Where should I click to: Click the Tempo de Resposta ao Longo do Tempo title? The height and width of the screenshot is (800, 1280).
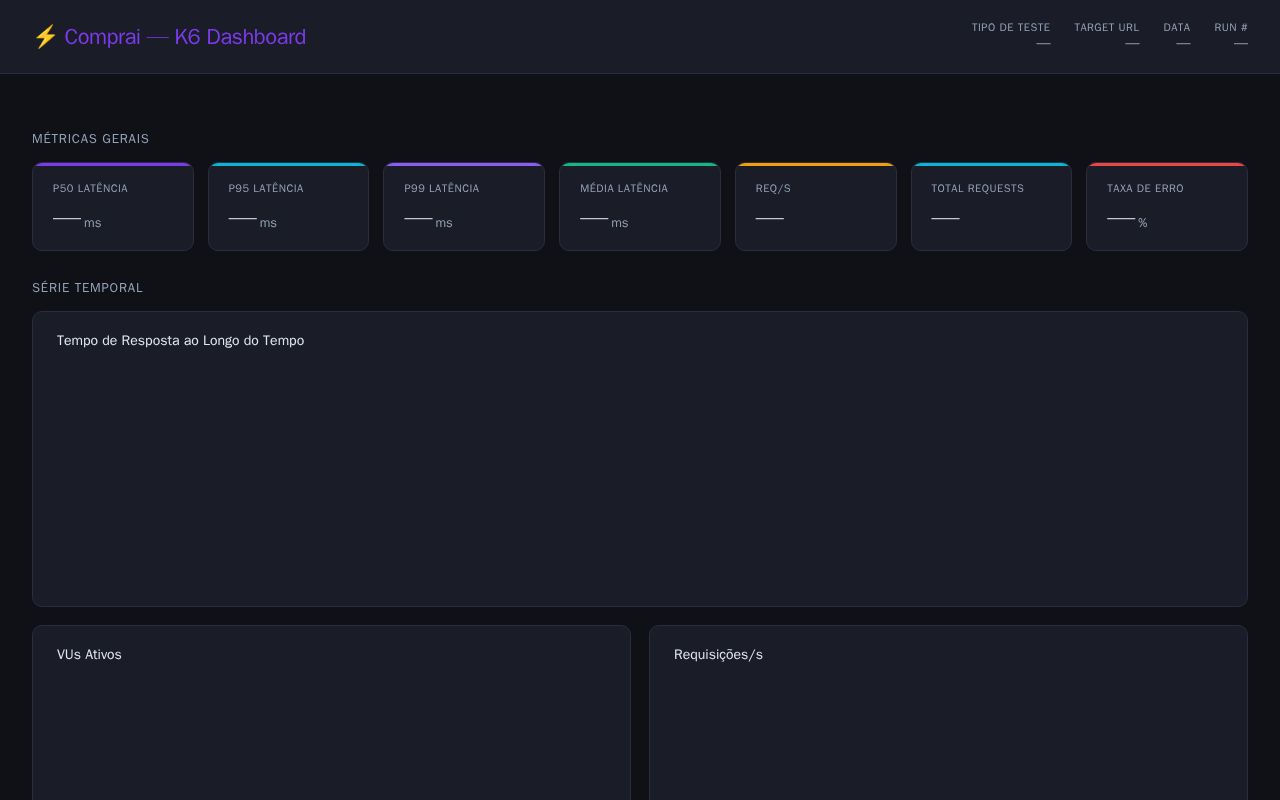pyautogui.click(x=180, y=341)
